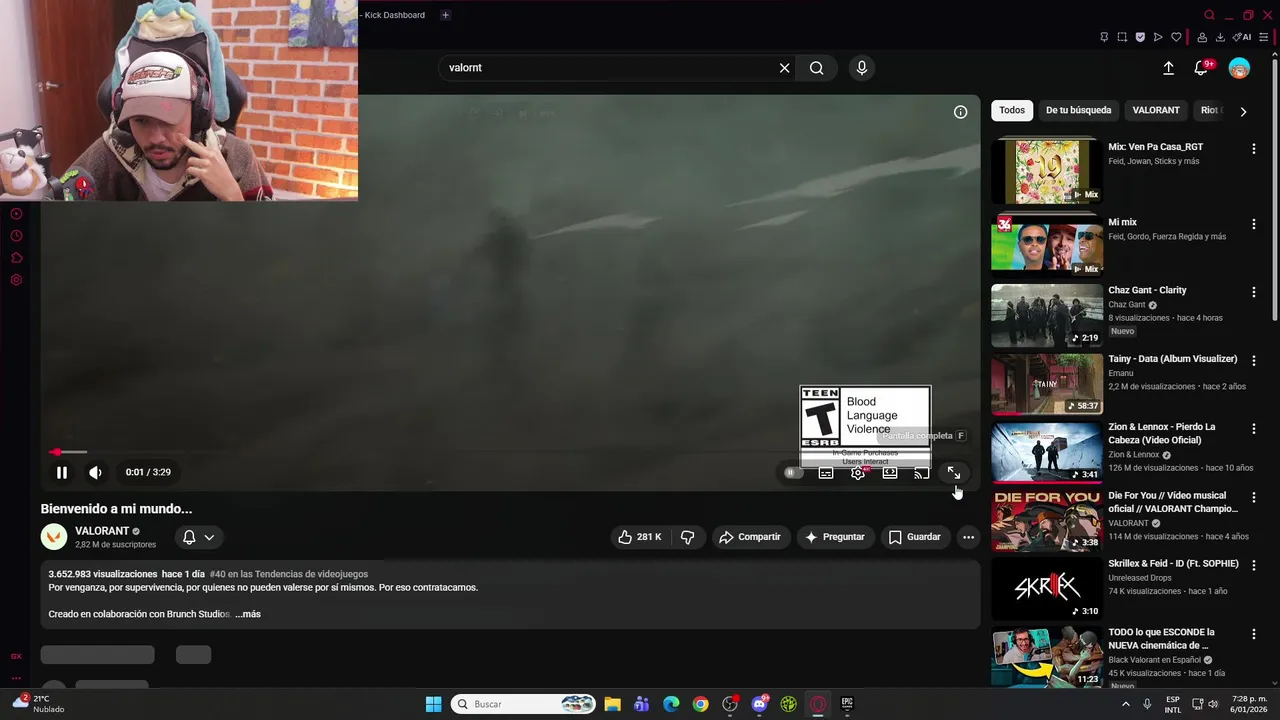The width and height of the screenshot is (1280, 720).
Task: Run the search with the magnifier button
Action: tap(817, 68)
